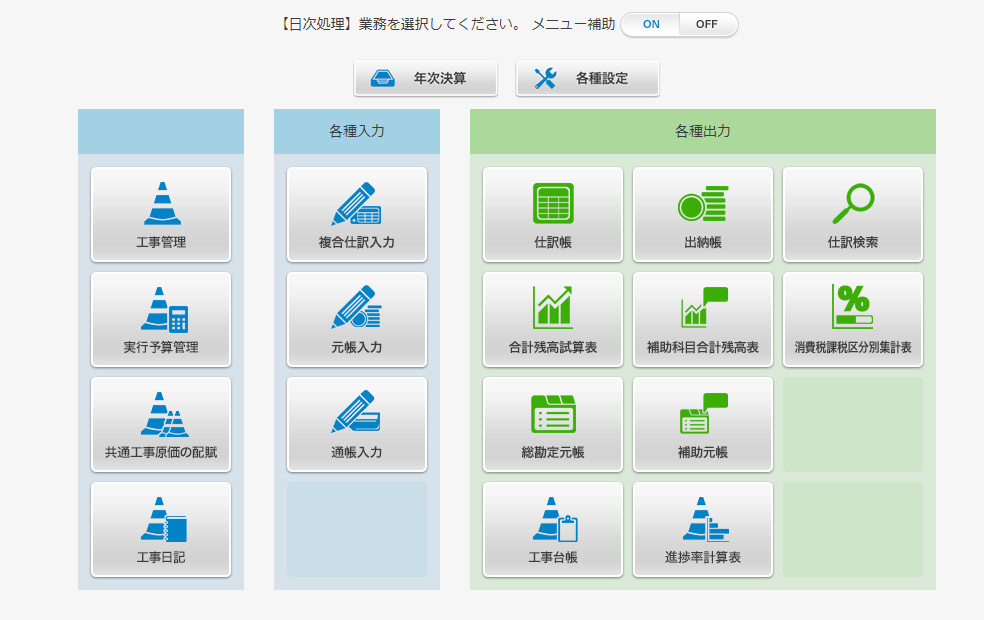
Task: Open 出納帳 coins tile
Action: (702, 215)
